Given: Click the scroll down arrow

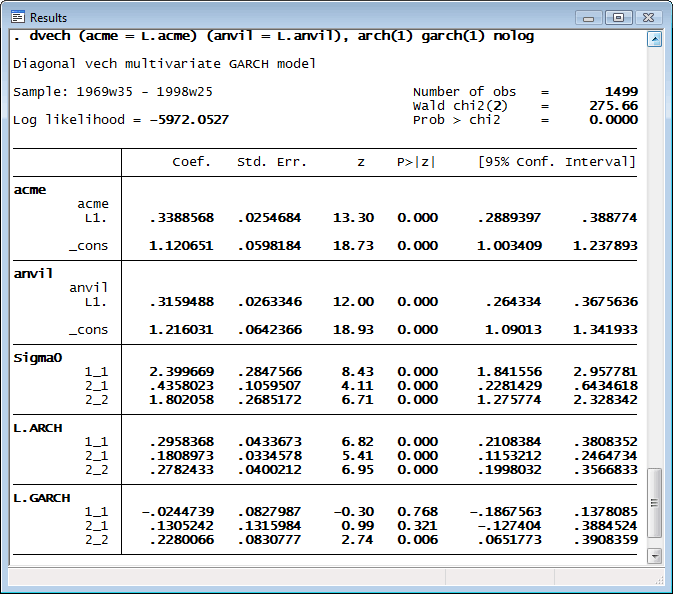Looking at the screenshot, I should (655, 555).
